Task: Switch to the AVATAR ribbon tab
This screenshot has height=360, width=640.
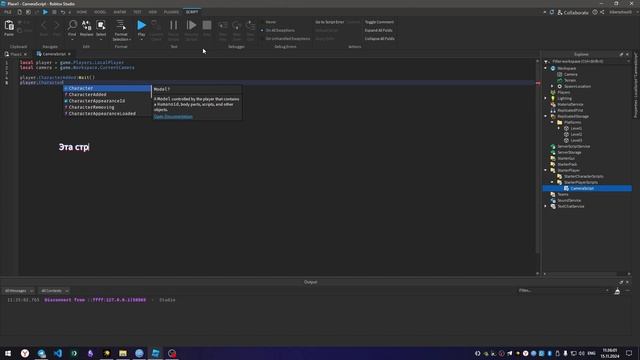Action: [120, 12]
